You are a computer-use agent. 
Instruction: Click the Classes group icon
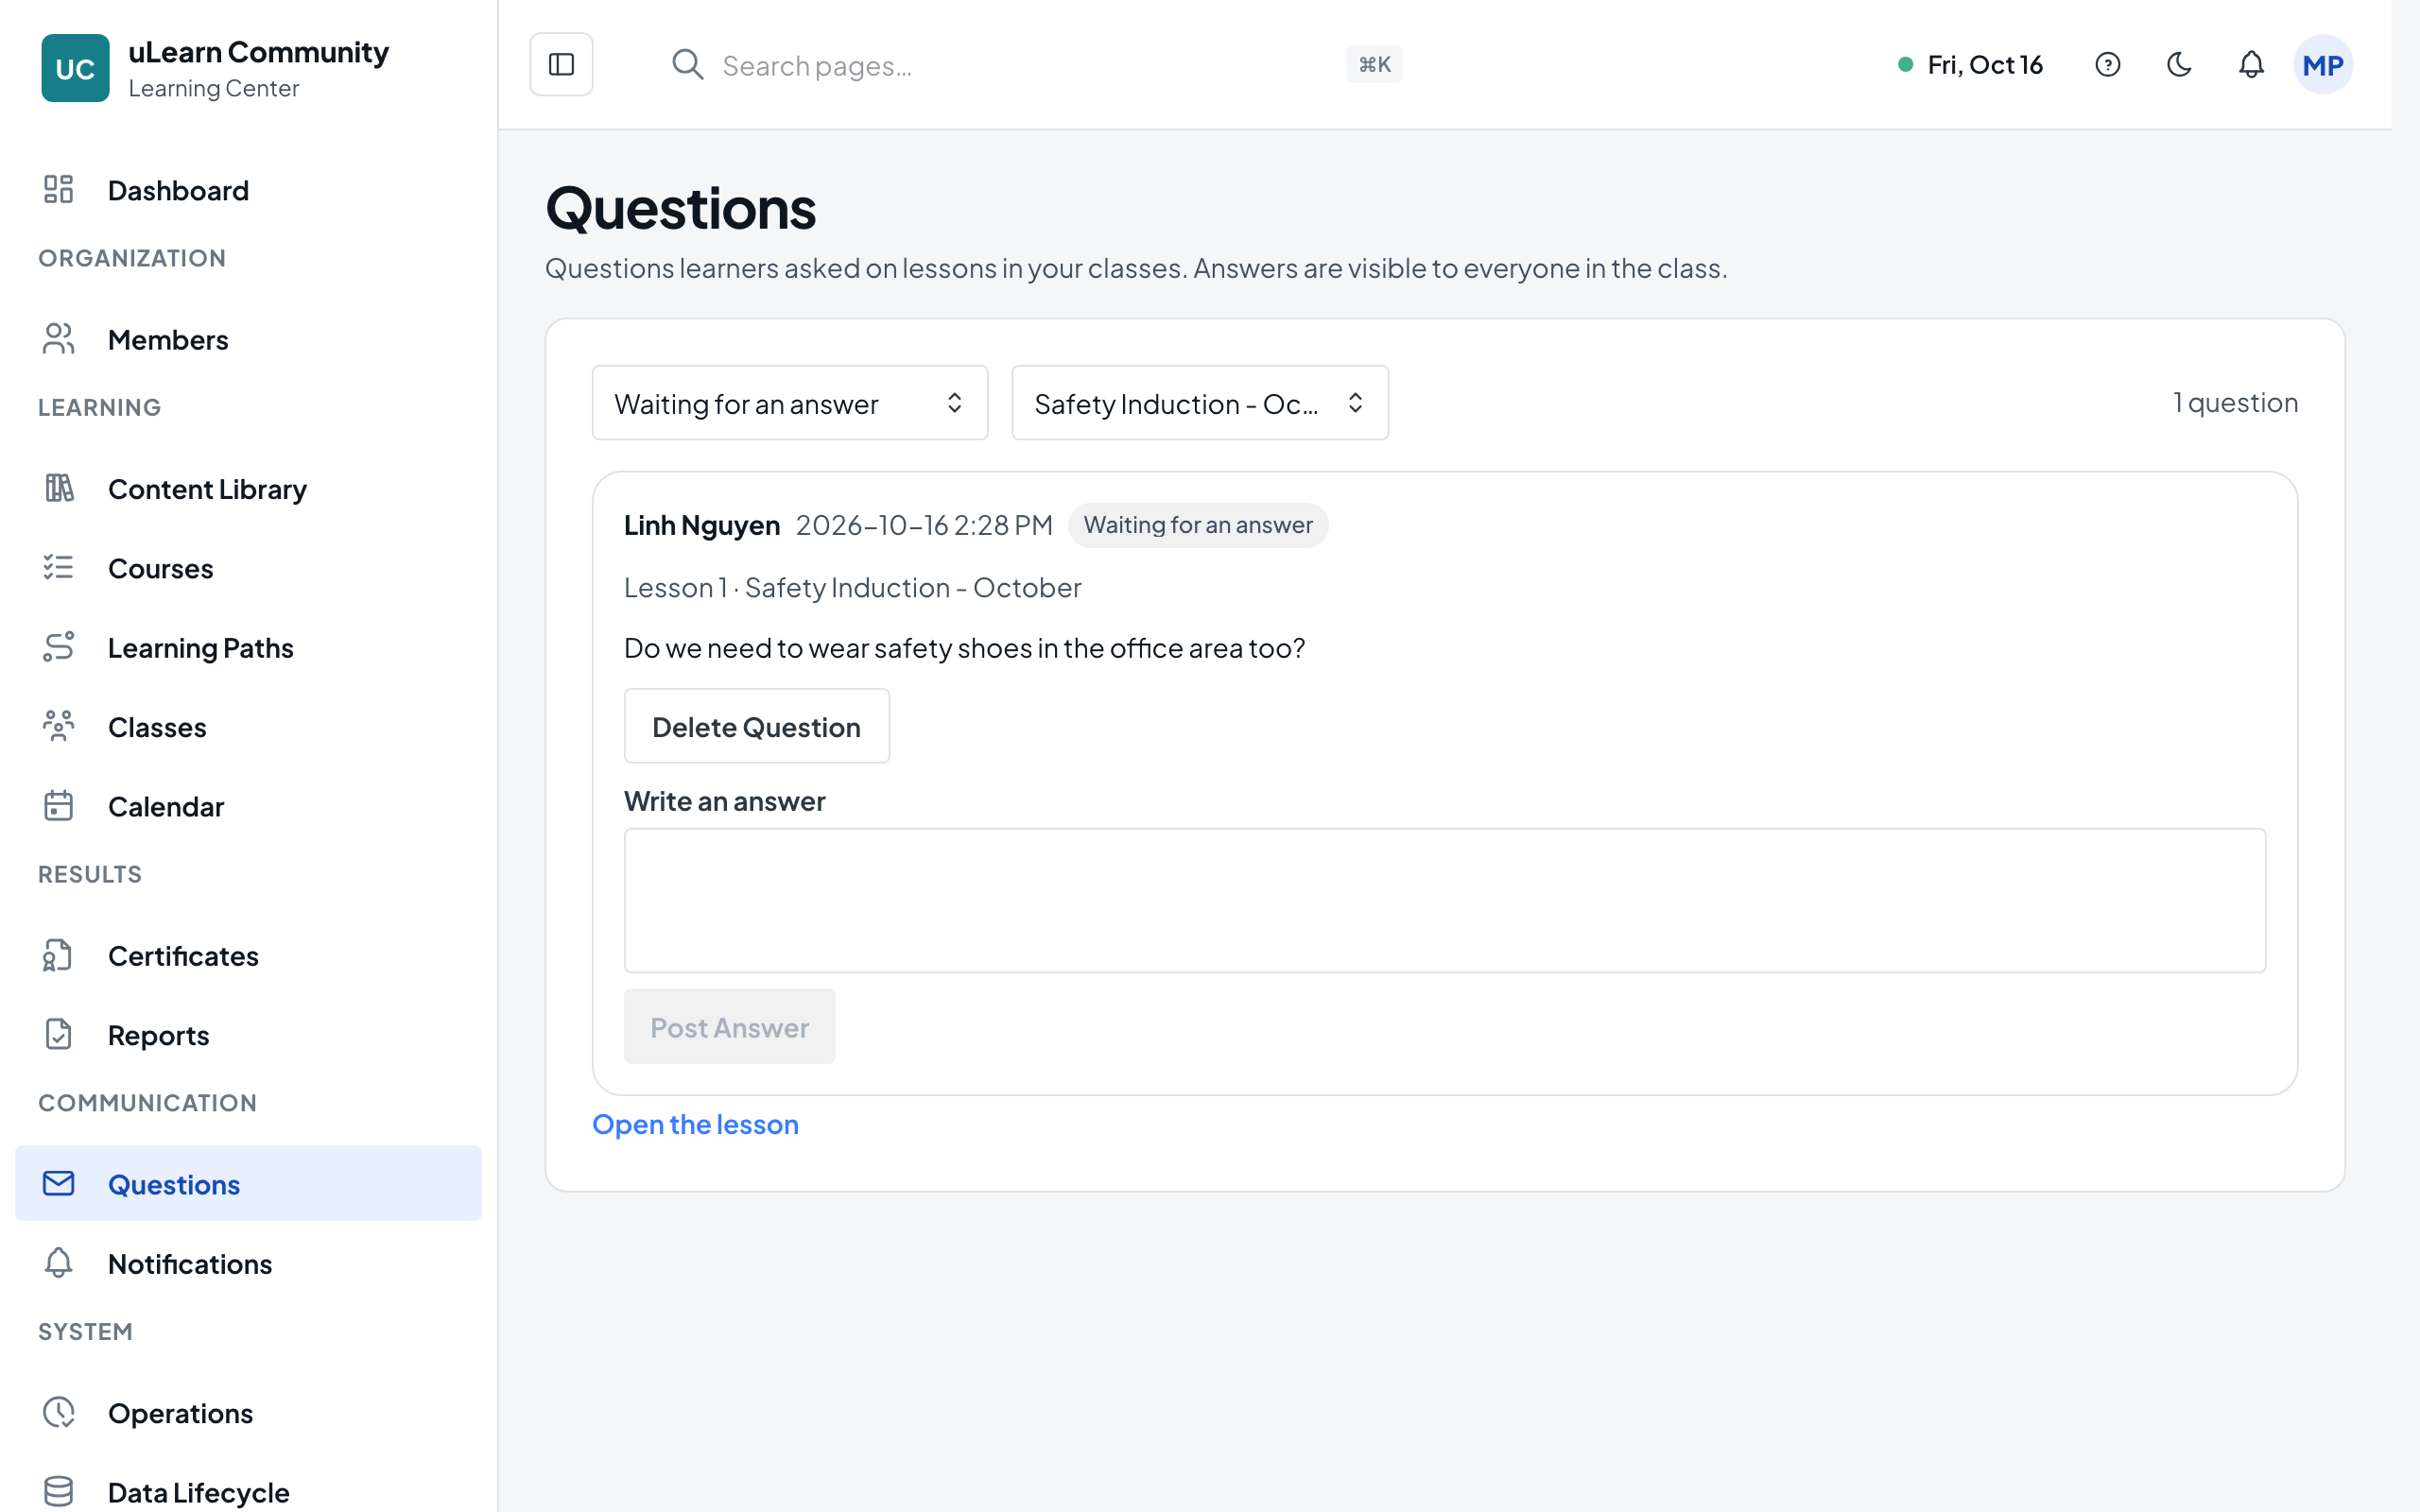point(58,726)
